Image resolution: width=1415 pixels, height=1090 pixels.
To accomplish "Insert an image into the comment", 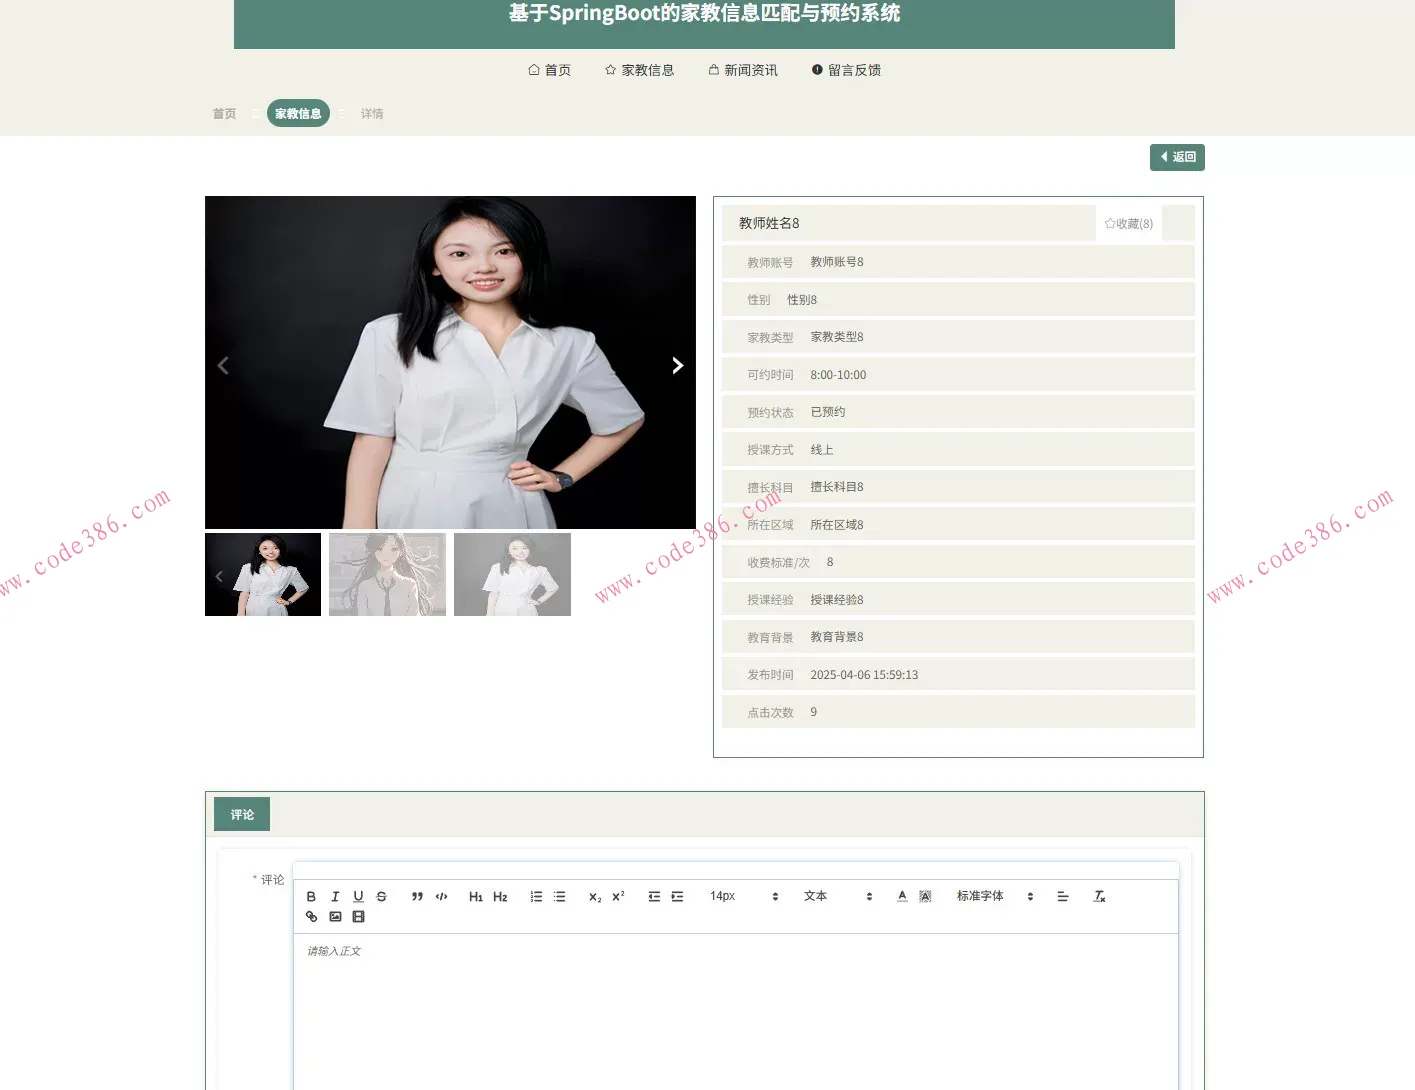I will [x=335, y=916].
